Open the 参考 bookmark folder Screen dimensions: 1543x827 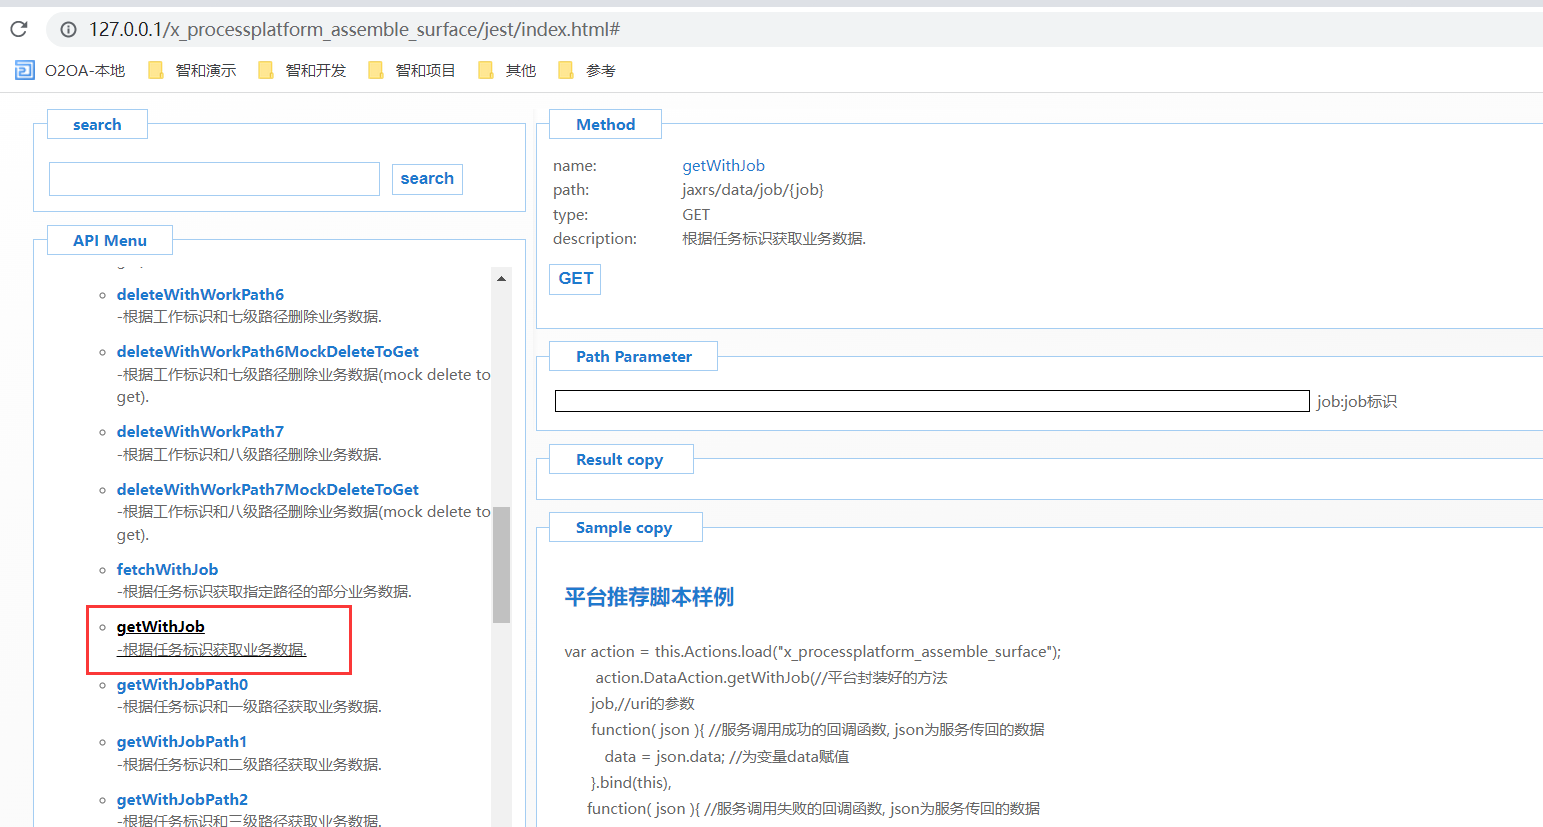click(x=587, y=70)
